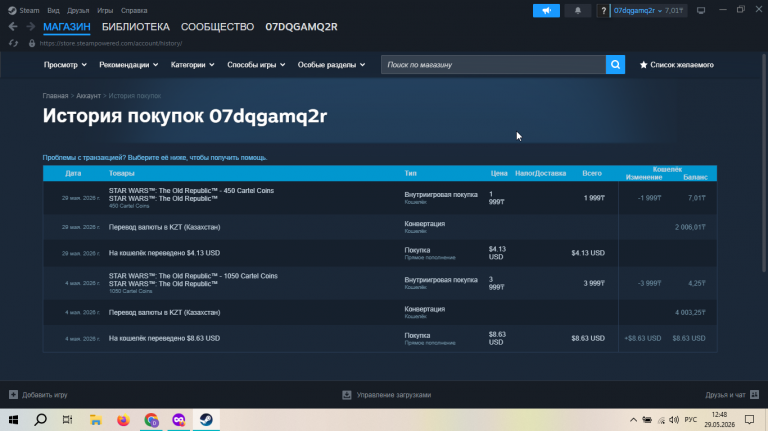The width and height of the screenshot is (768, 431).
Task: Open the Друзья menu
Action: point(78,10)
